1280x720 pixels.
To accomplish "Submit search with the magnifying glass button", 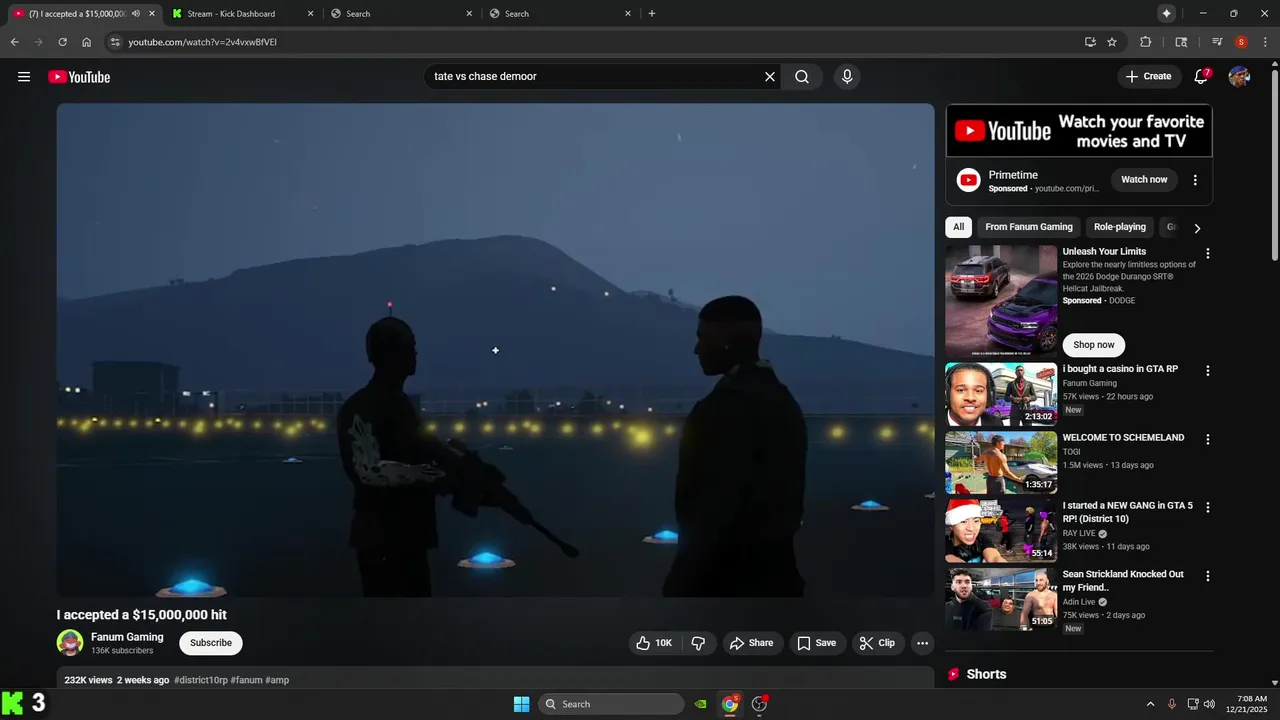I will pos(802,77).
